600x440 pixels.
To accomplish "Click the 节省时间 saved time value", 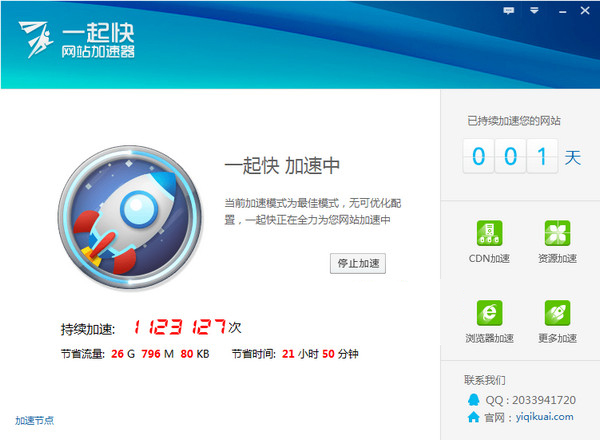I will 320,354.
